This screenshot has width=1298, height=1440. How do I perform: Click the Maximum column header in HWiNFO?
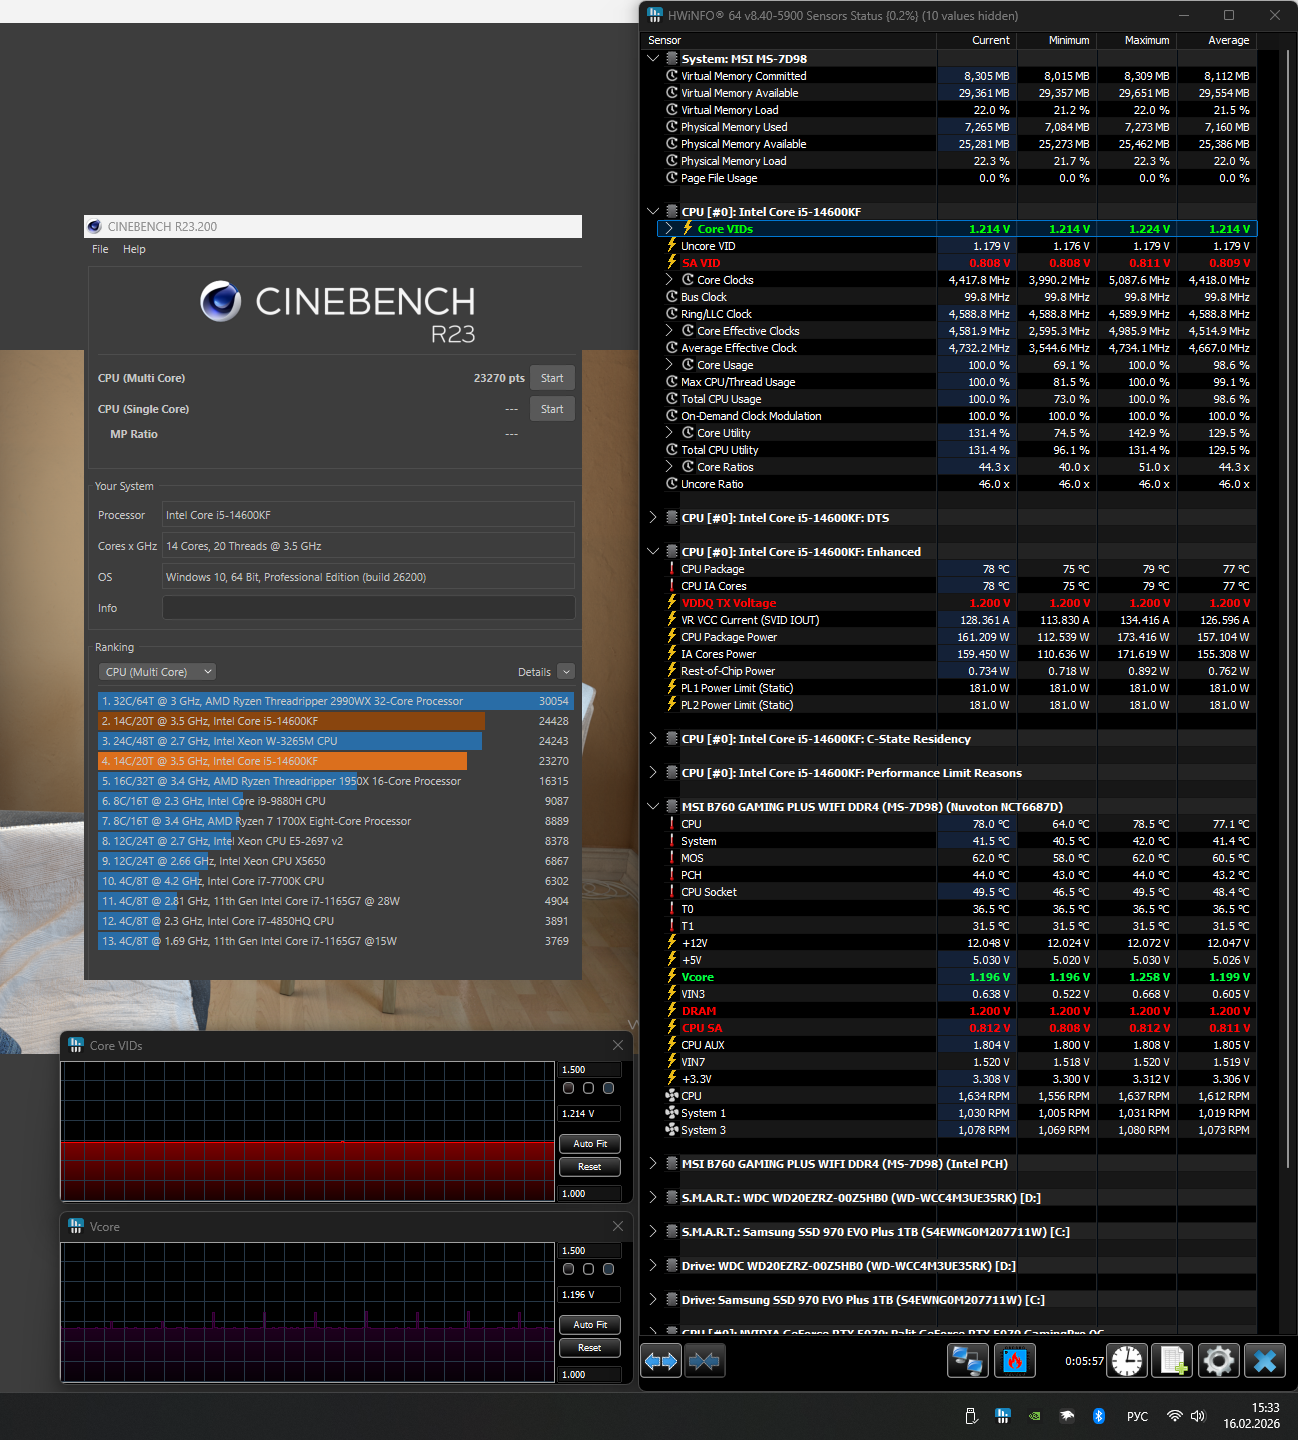[x=1137, y=40]
